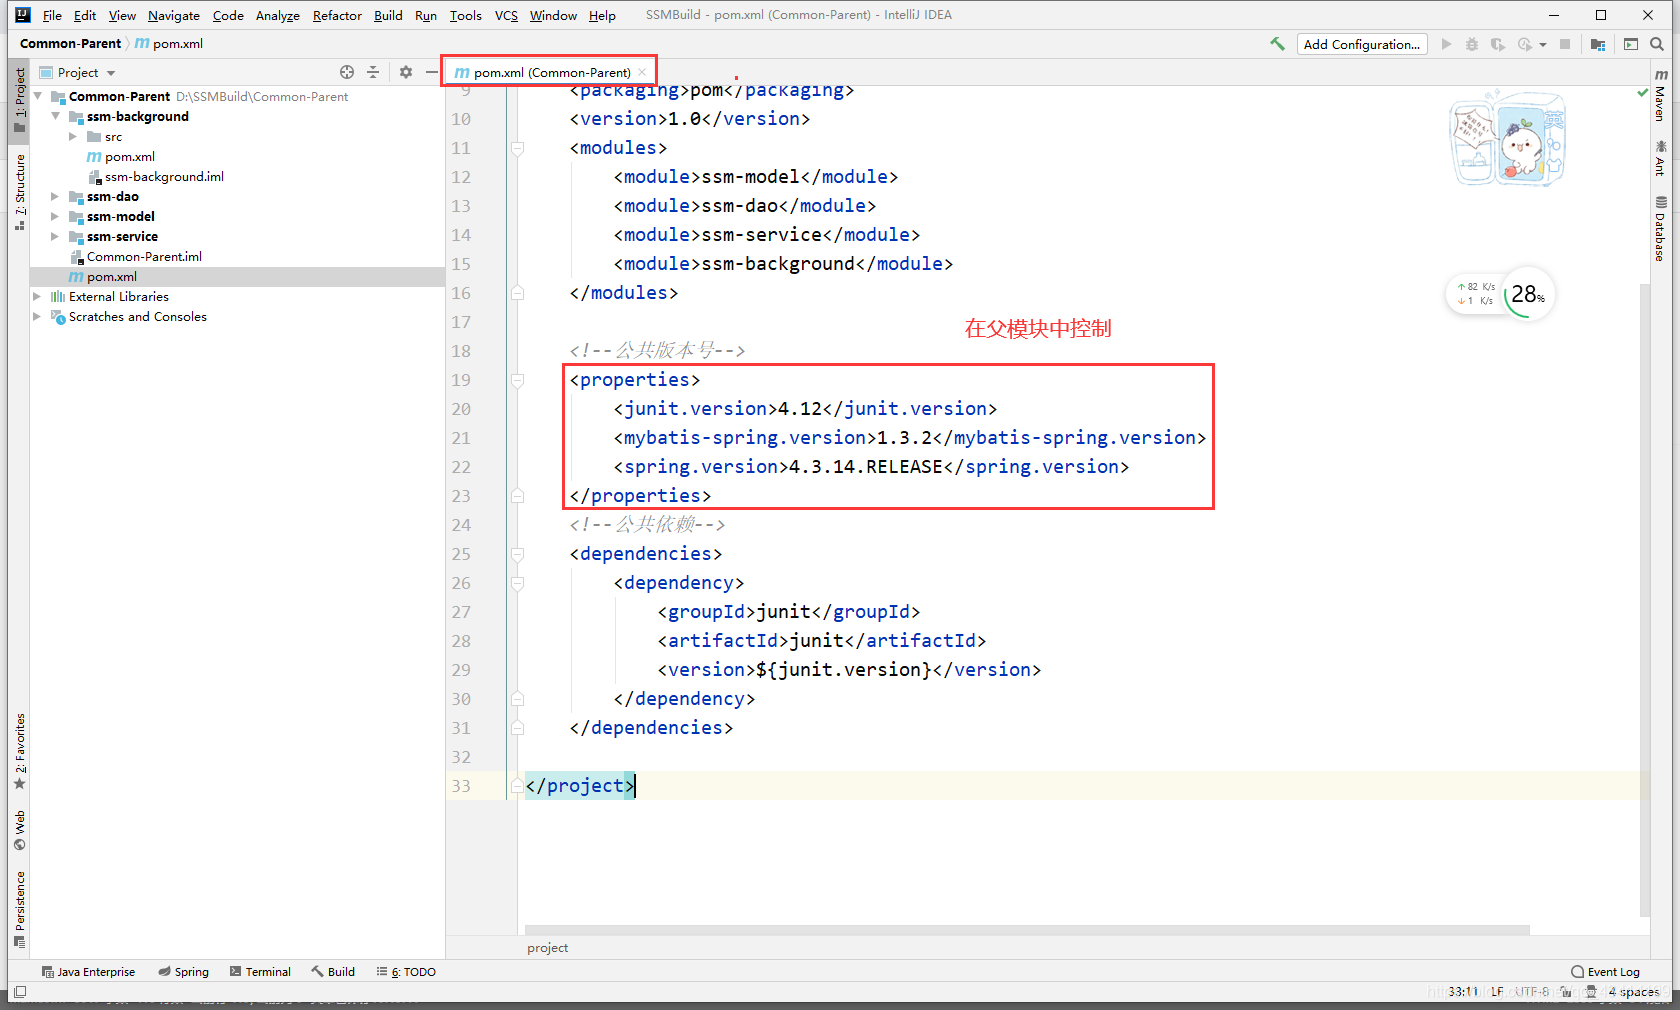Open the Maven tool window
Viewport: 1680px width, 1010px height.
[x=1660, y=96]
